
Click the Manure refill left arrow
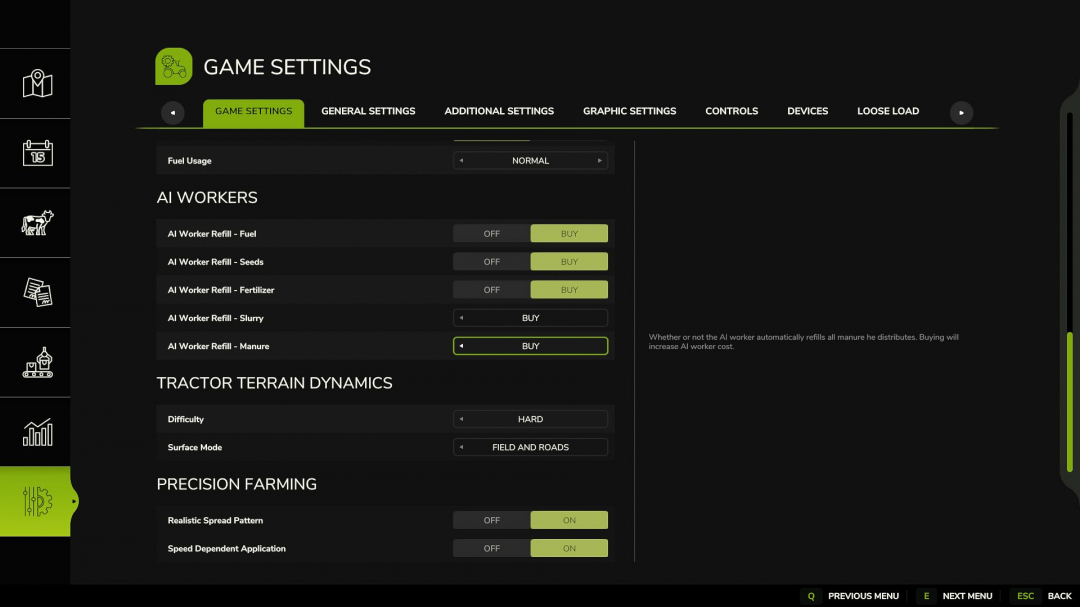click(461, 346)
